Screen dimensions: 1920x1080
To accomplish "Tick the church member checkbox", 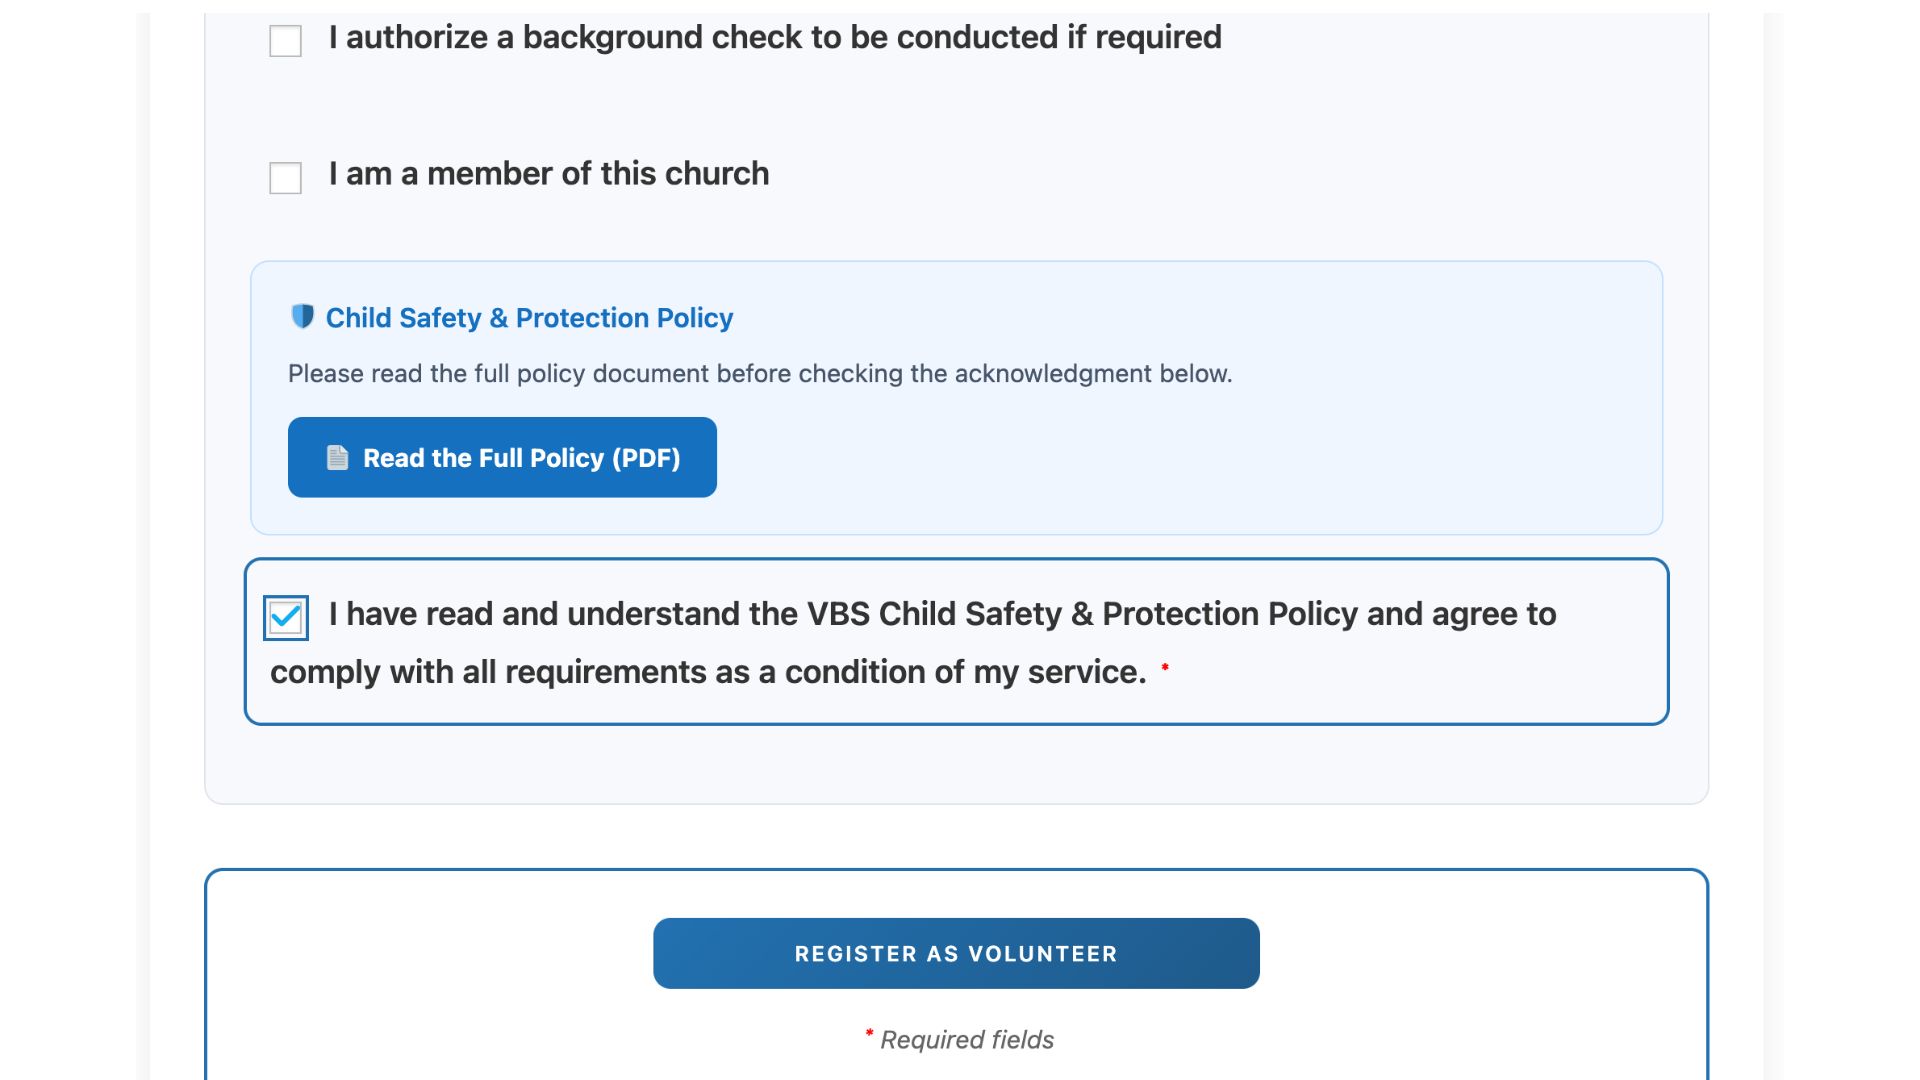I will click(286, 178).
